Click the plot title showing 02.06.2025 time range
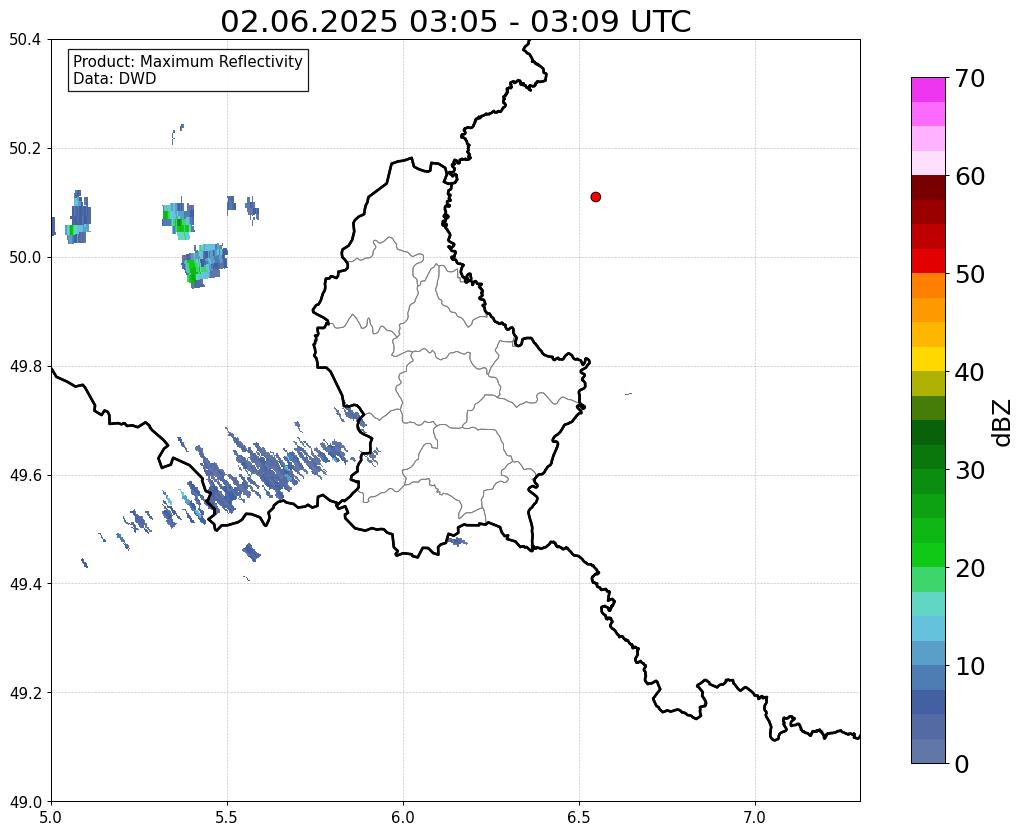Screen dimensions: 1023x834 [455, 21]
